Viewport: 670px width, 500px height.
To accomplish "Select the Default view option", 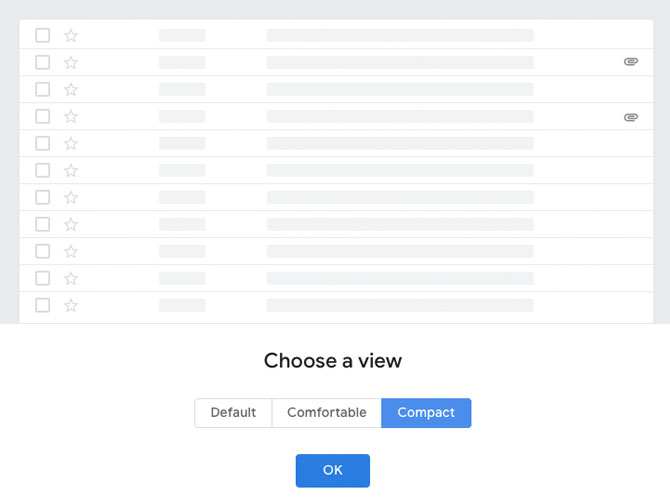I will pos(233,413).
